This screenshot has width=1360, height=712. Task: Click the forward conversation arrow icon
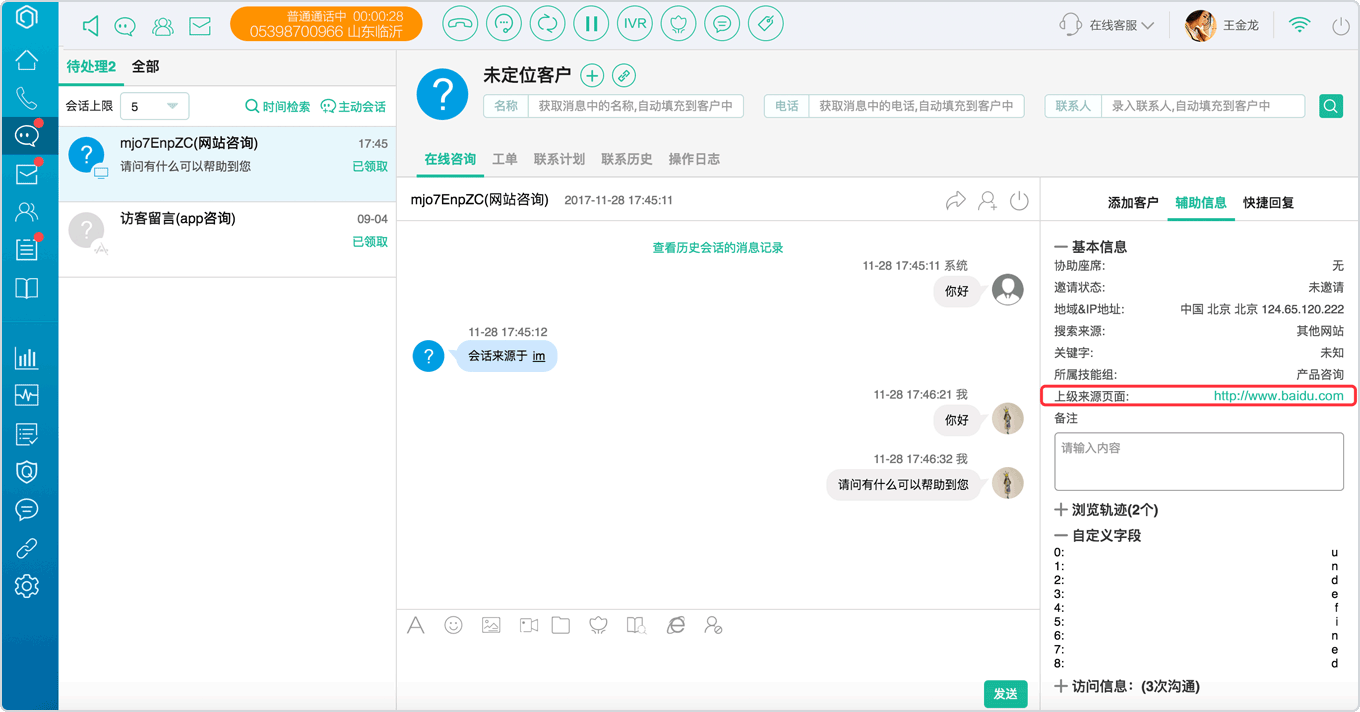tap(956, 201)
